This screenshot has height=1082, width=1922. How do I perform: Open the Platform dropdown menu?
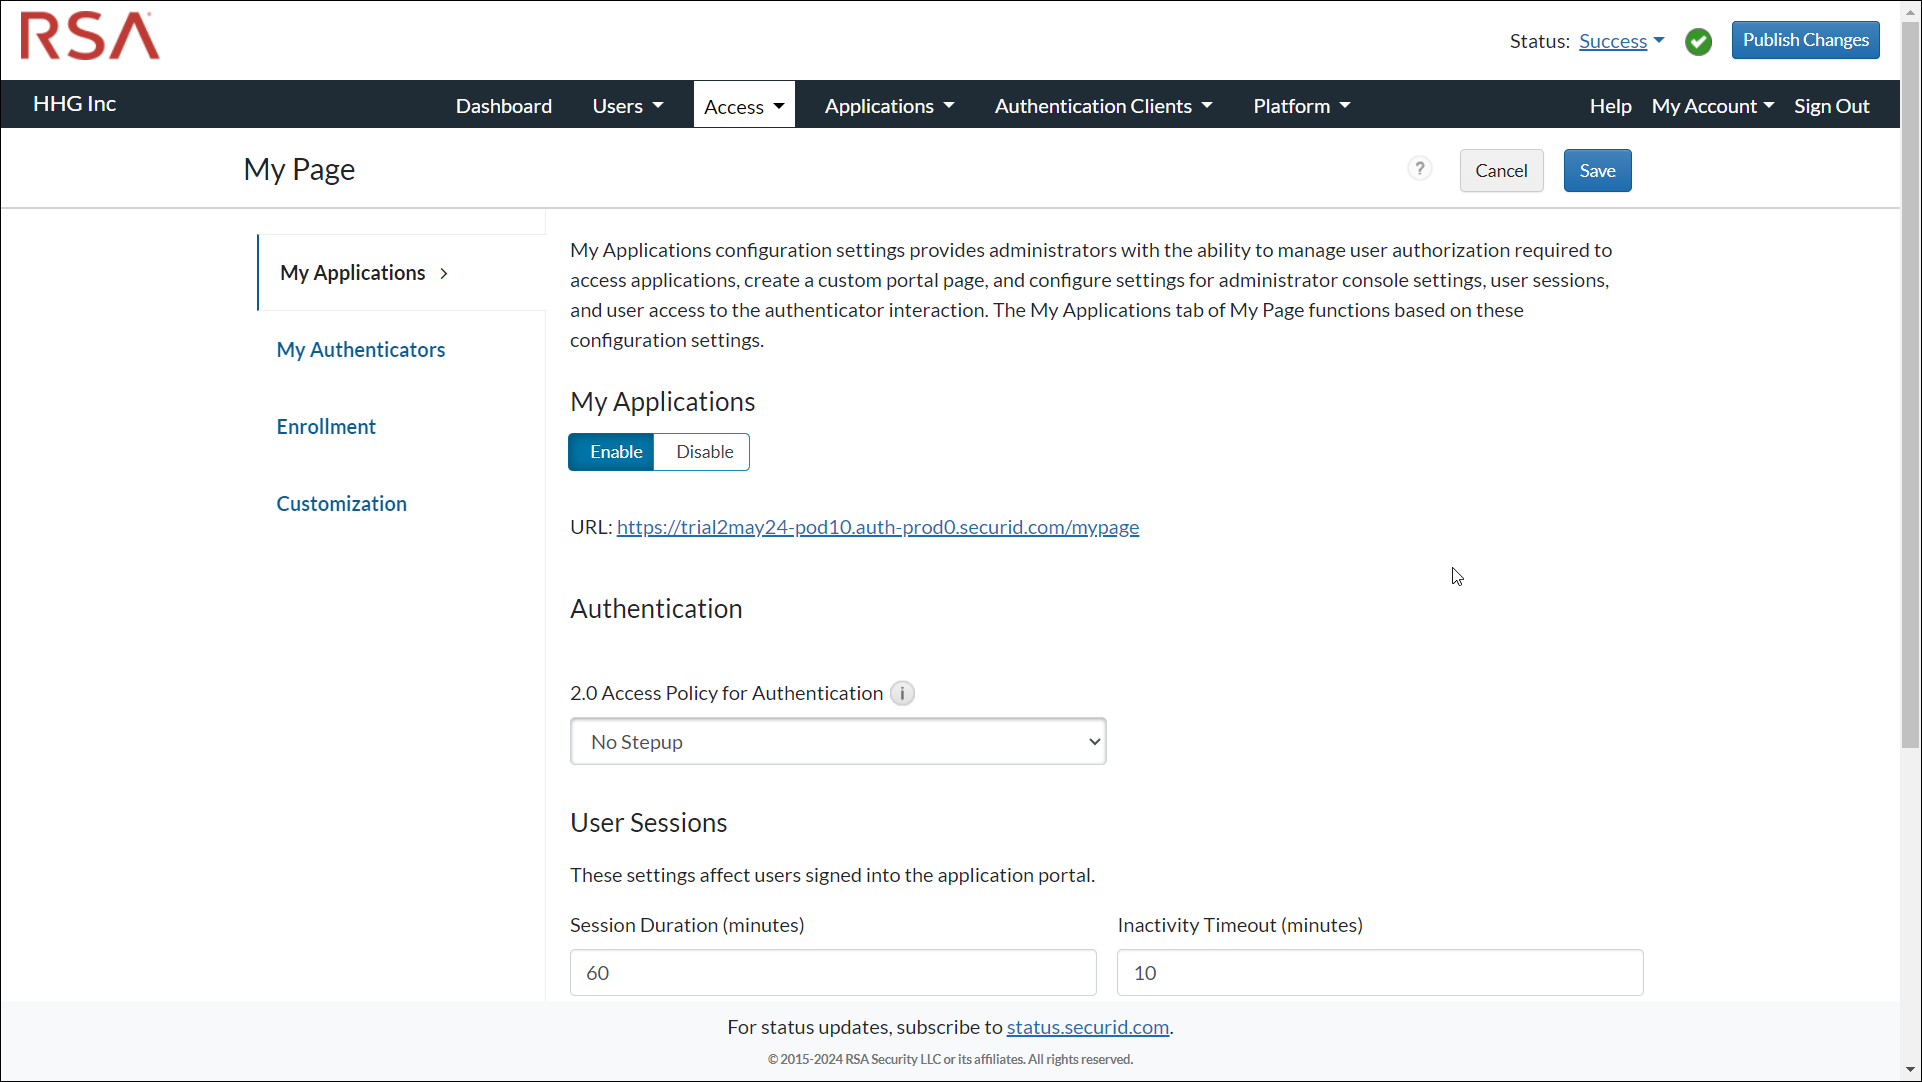coord(1300,105)
